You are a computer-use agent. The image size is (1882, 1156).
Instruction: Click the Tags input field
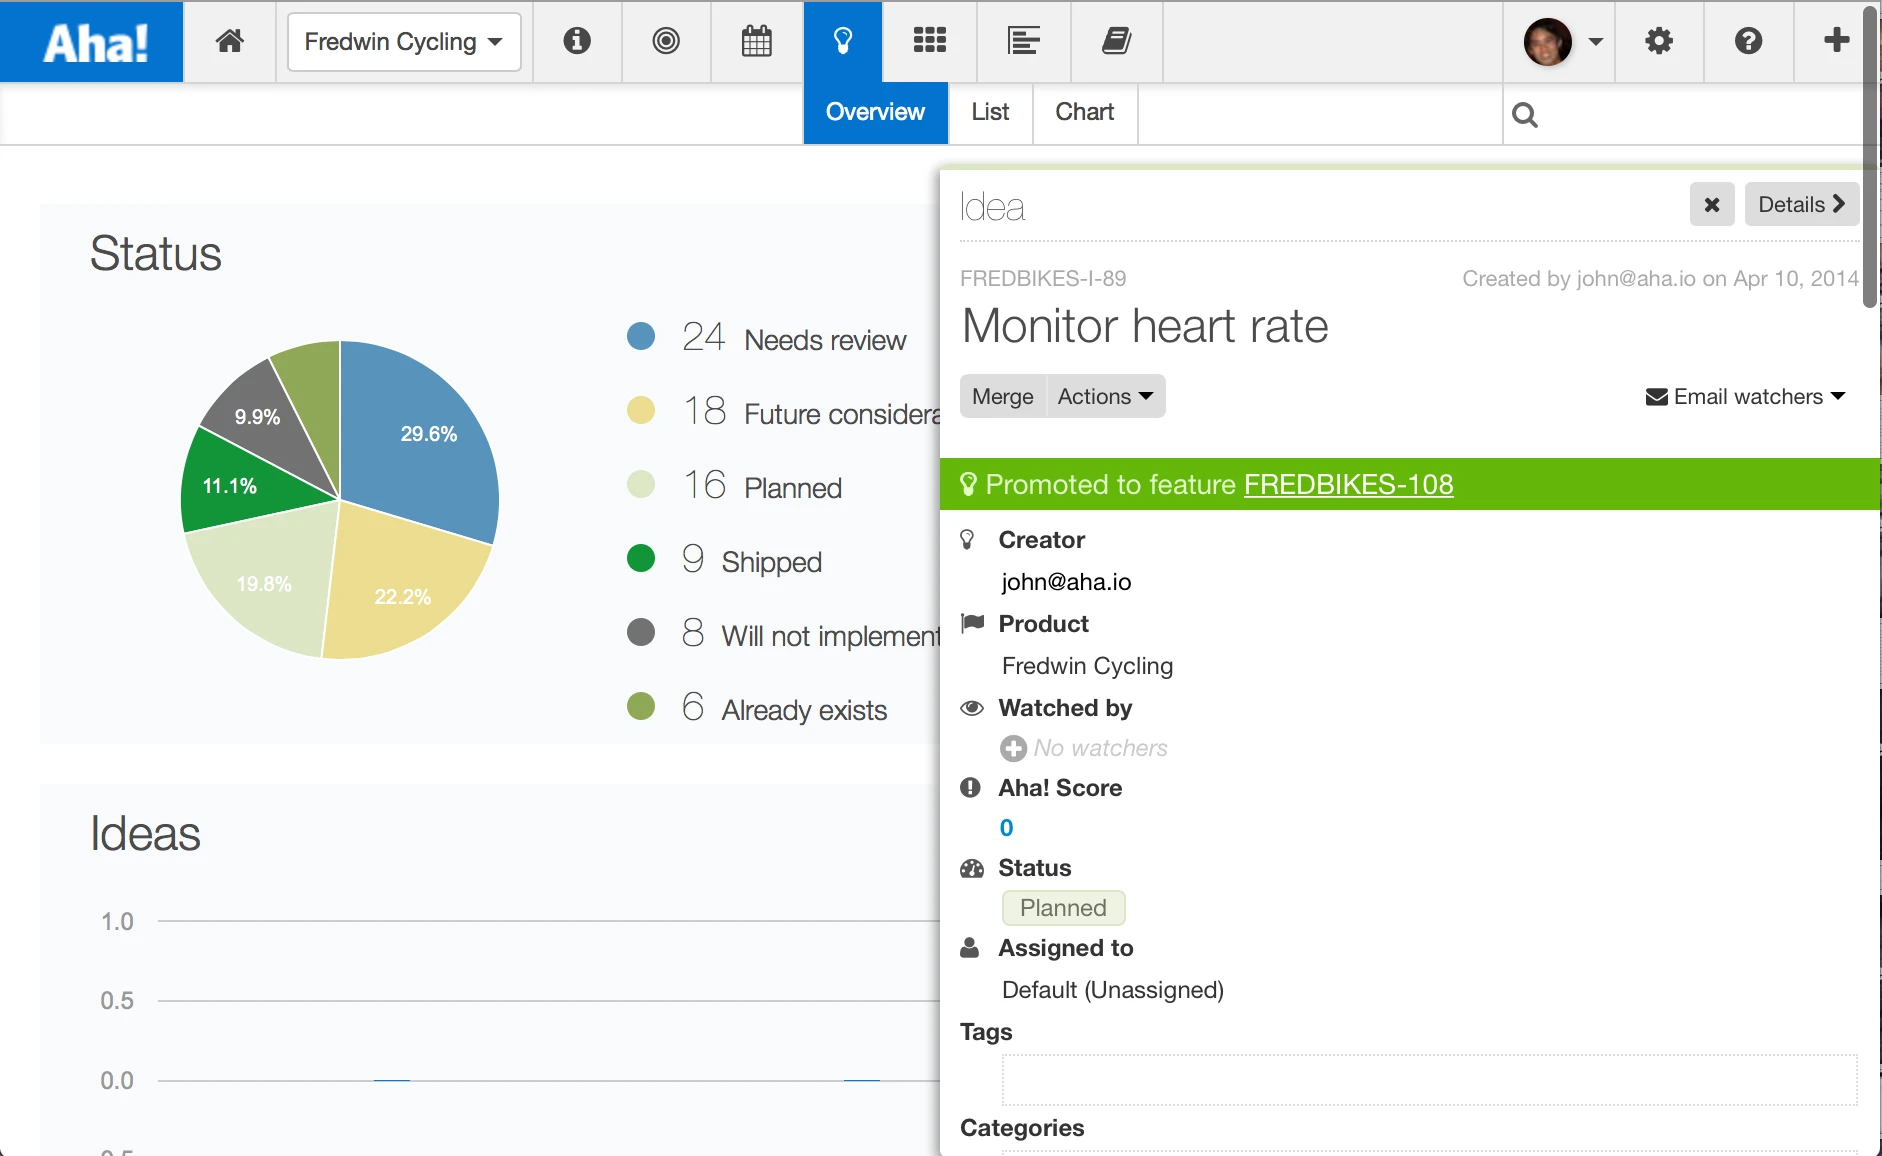[x=1429, y=1080]
